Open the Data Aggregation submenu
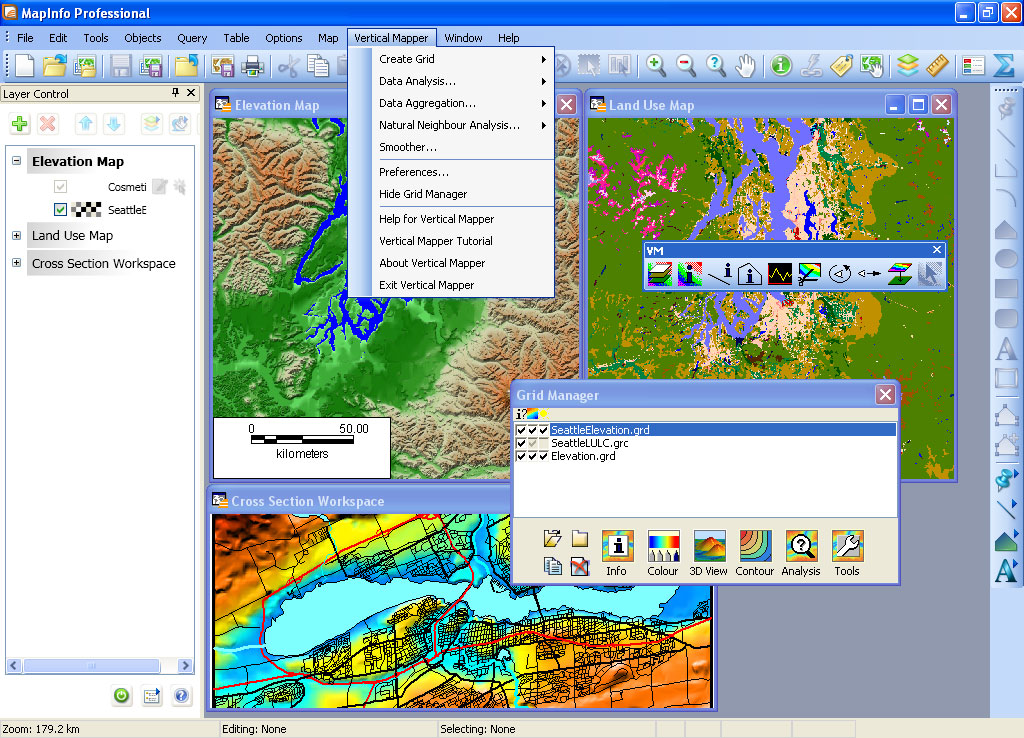Image resolution: width=1024 pixels, height=738 pixels. [452, 103]
